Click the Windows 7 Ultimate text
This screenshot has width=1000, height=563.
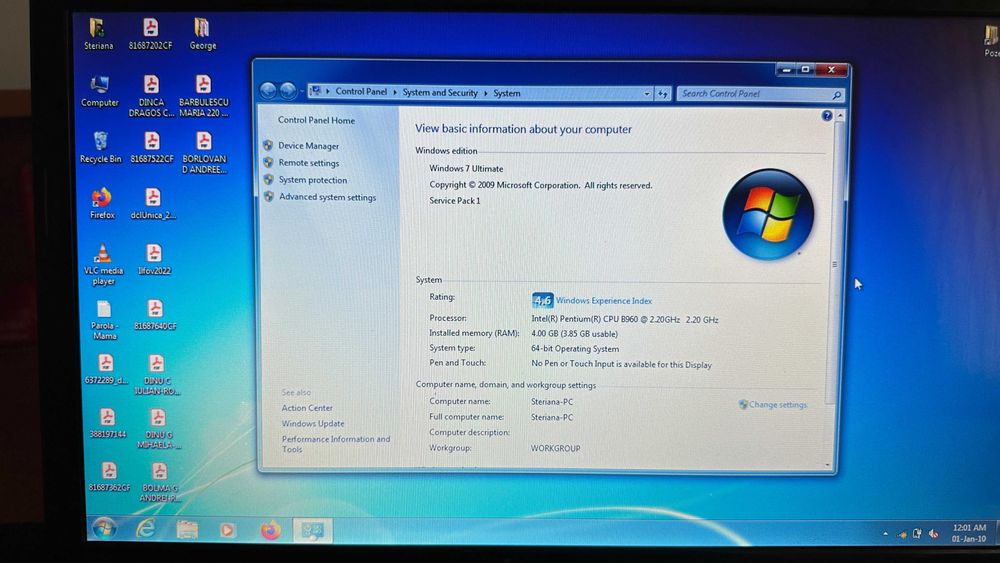[x=466, y=168]
